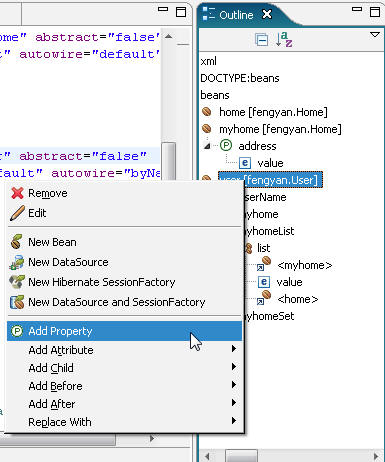Select the <home> reference node

click(x=298, y=299)
